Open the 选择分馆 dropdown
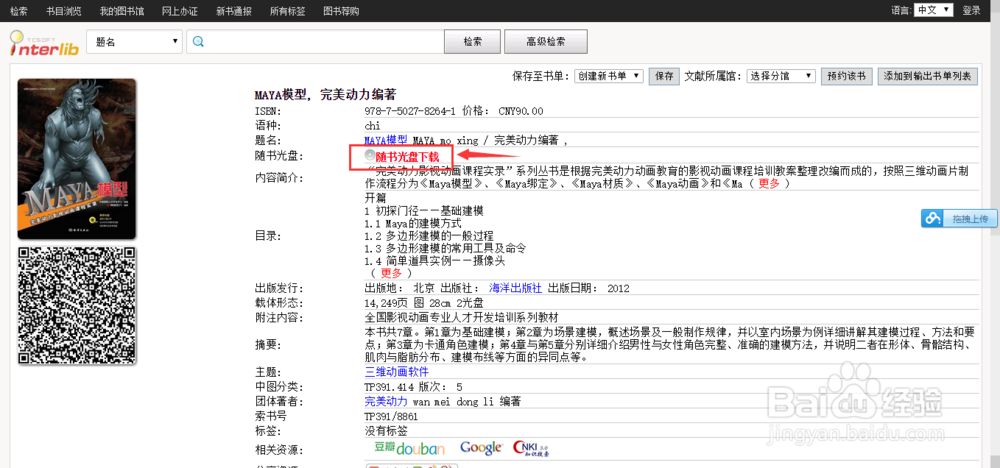The width and height of the screenshot is (1000, 468). 781,76
